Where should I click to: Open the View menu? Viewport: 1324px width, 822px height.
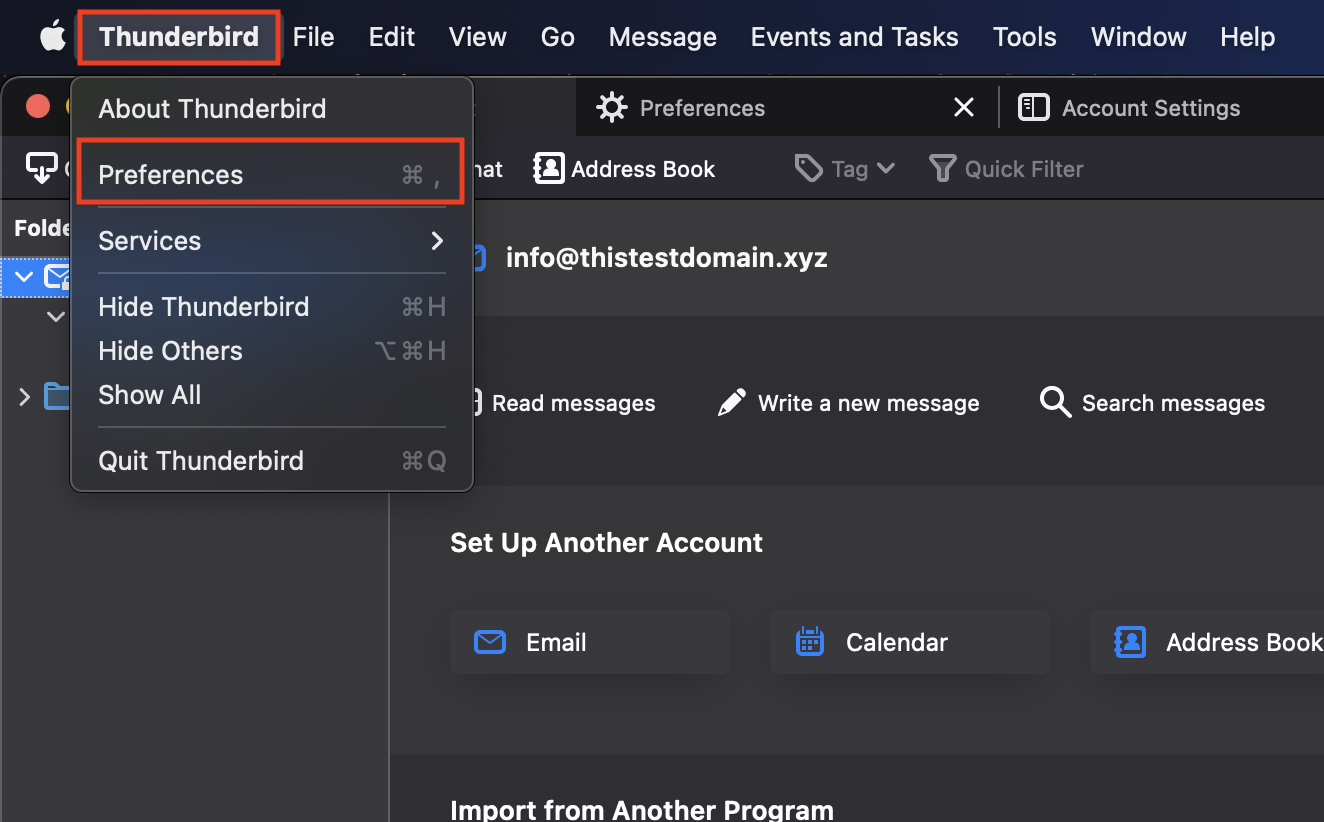tap(477, 38)
